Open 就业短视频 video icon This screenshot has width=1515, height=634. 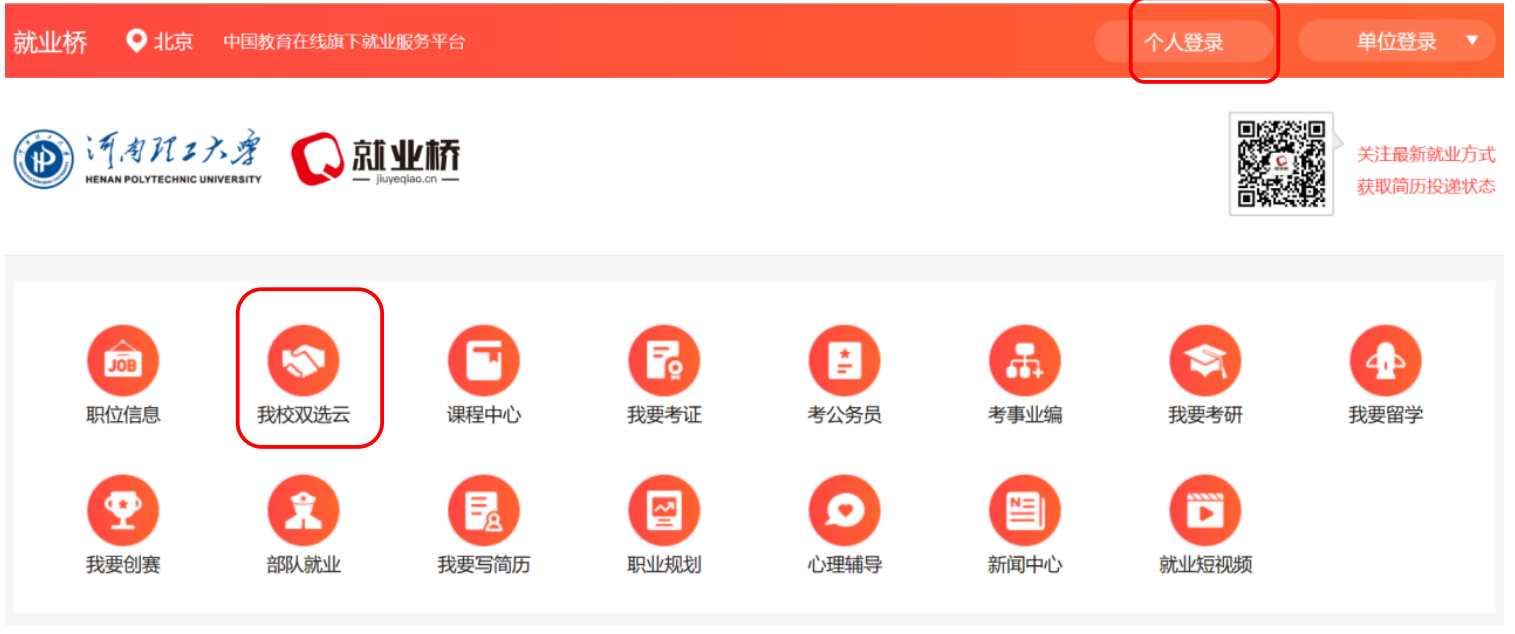(1205, 511)
